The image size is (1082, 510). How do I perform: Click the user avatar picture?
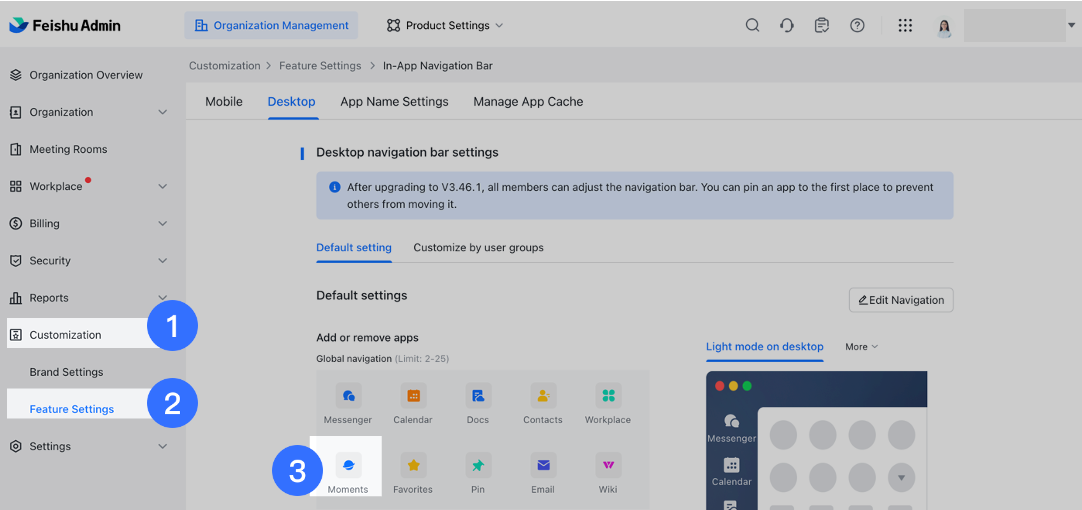[x=944, y=27]
